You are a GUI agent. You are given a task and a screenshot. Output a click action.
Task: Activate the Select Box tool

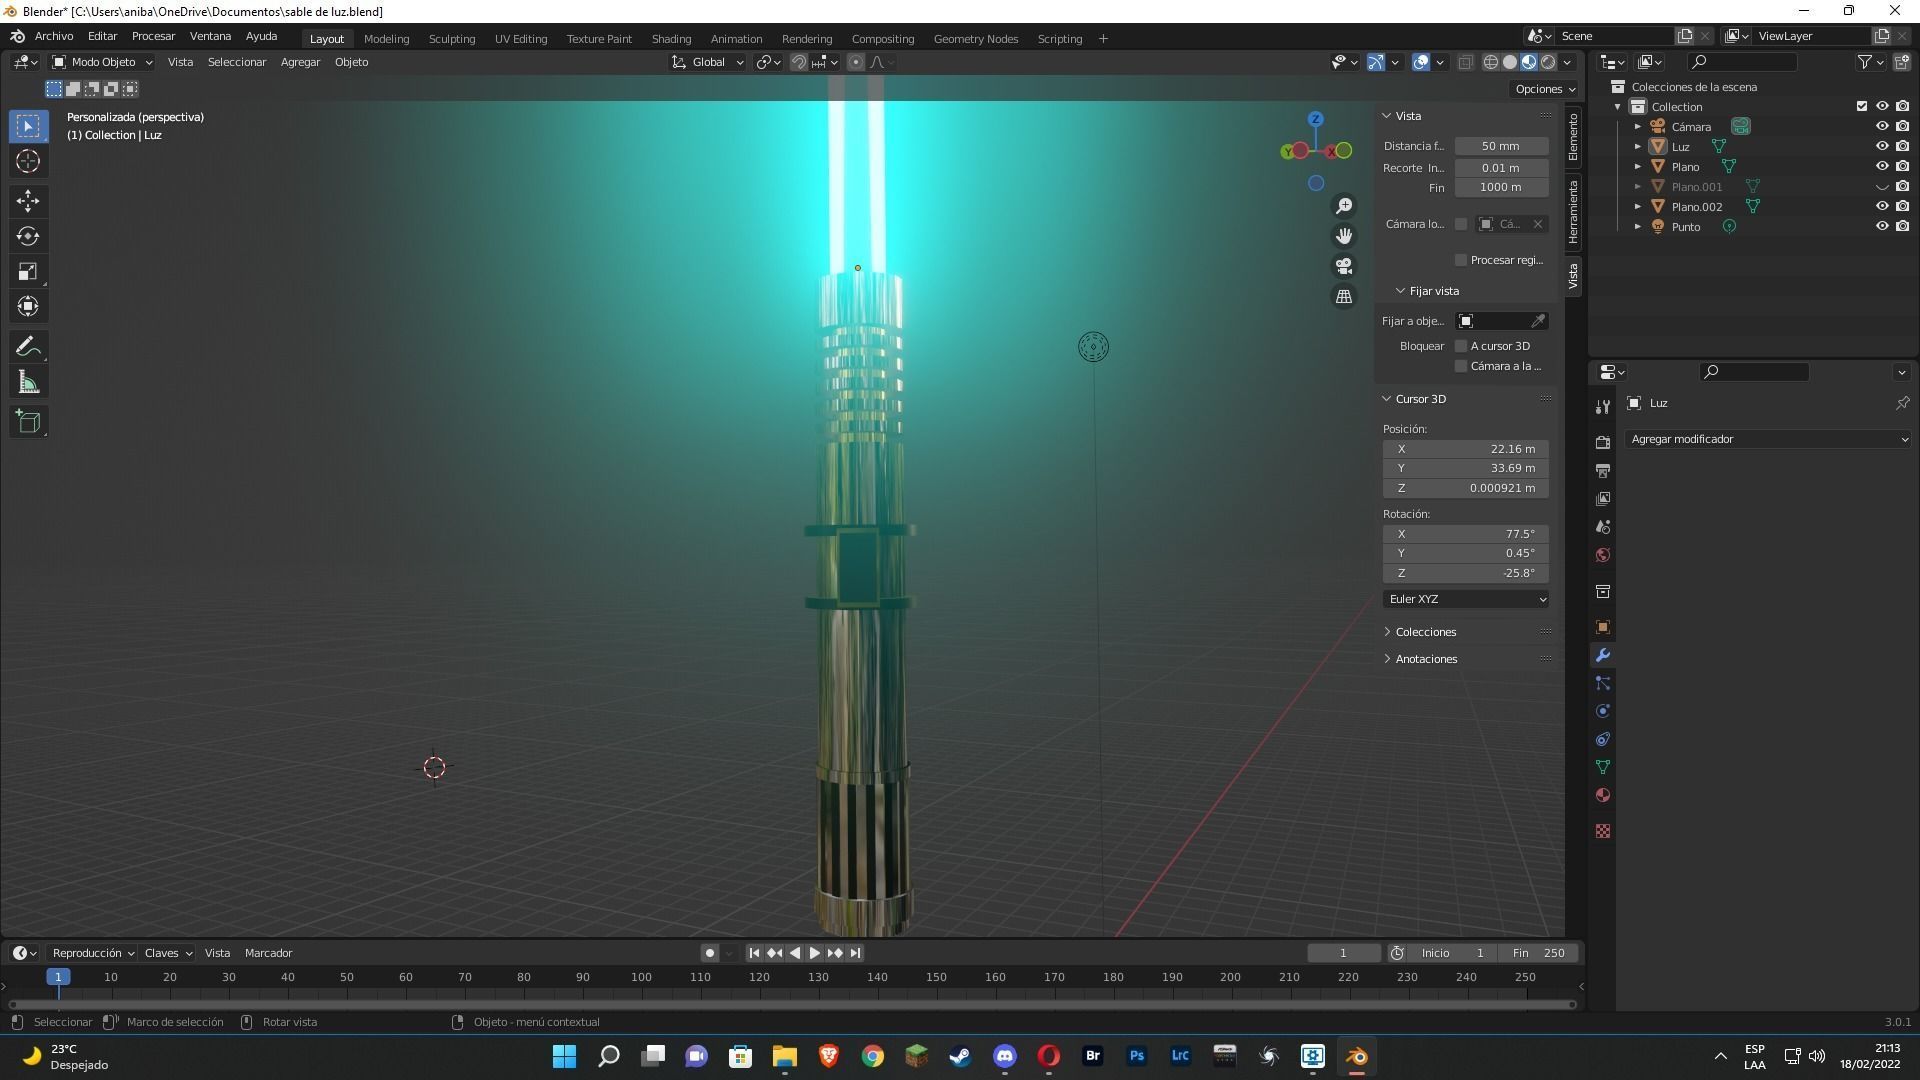28,126
